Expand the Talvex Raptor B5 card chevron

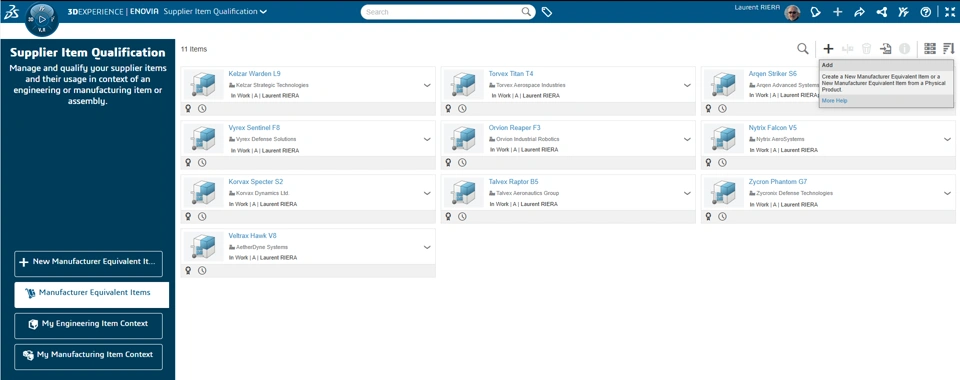[688, 193]
